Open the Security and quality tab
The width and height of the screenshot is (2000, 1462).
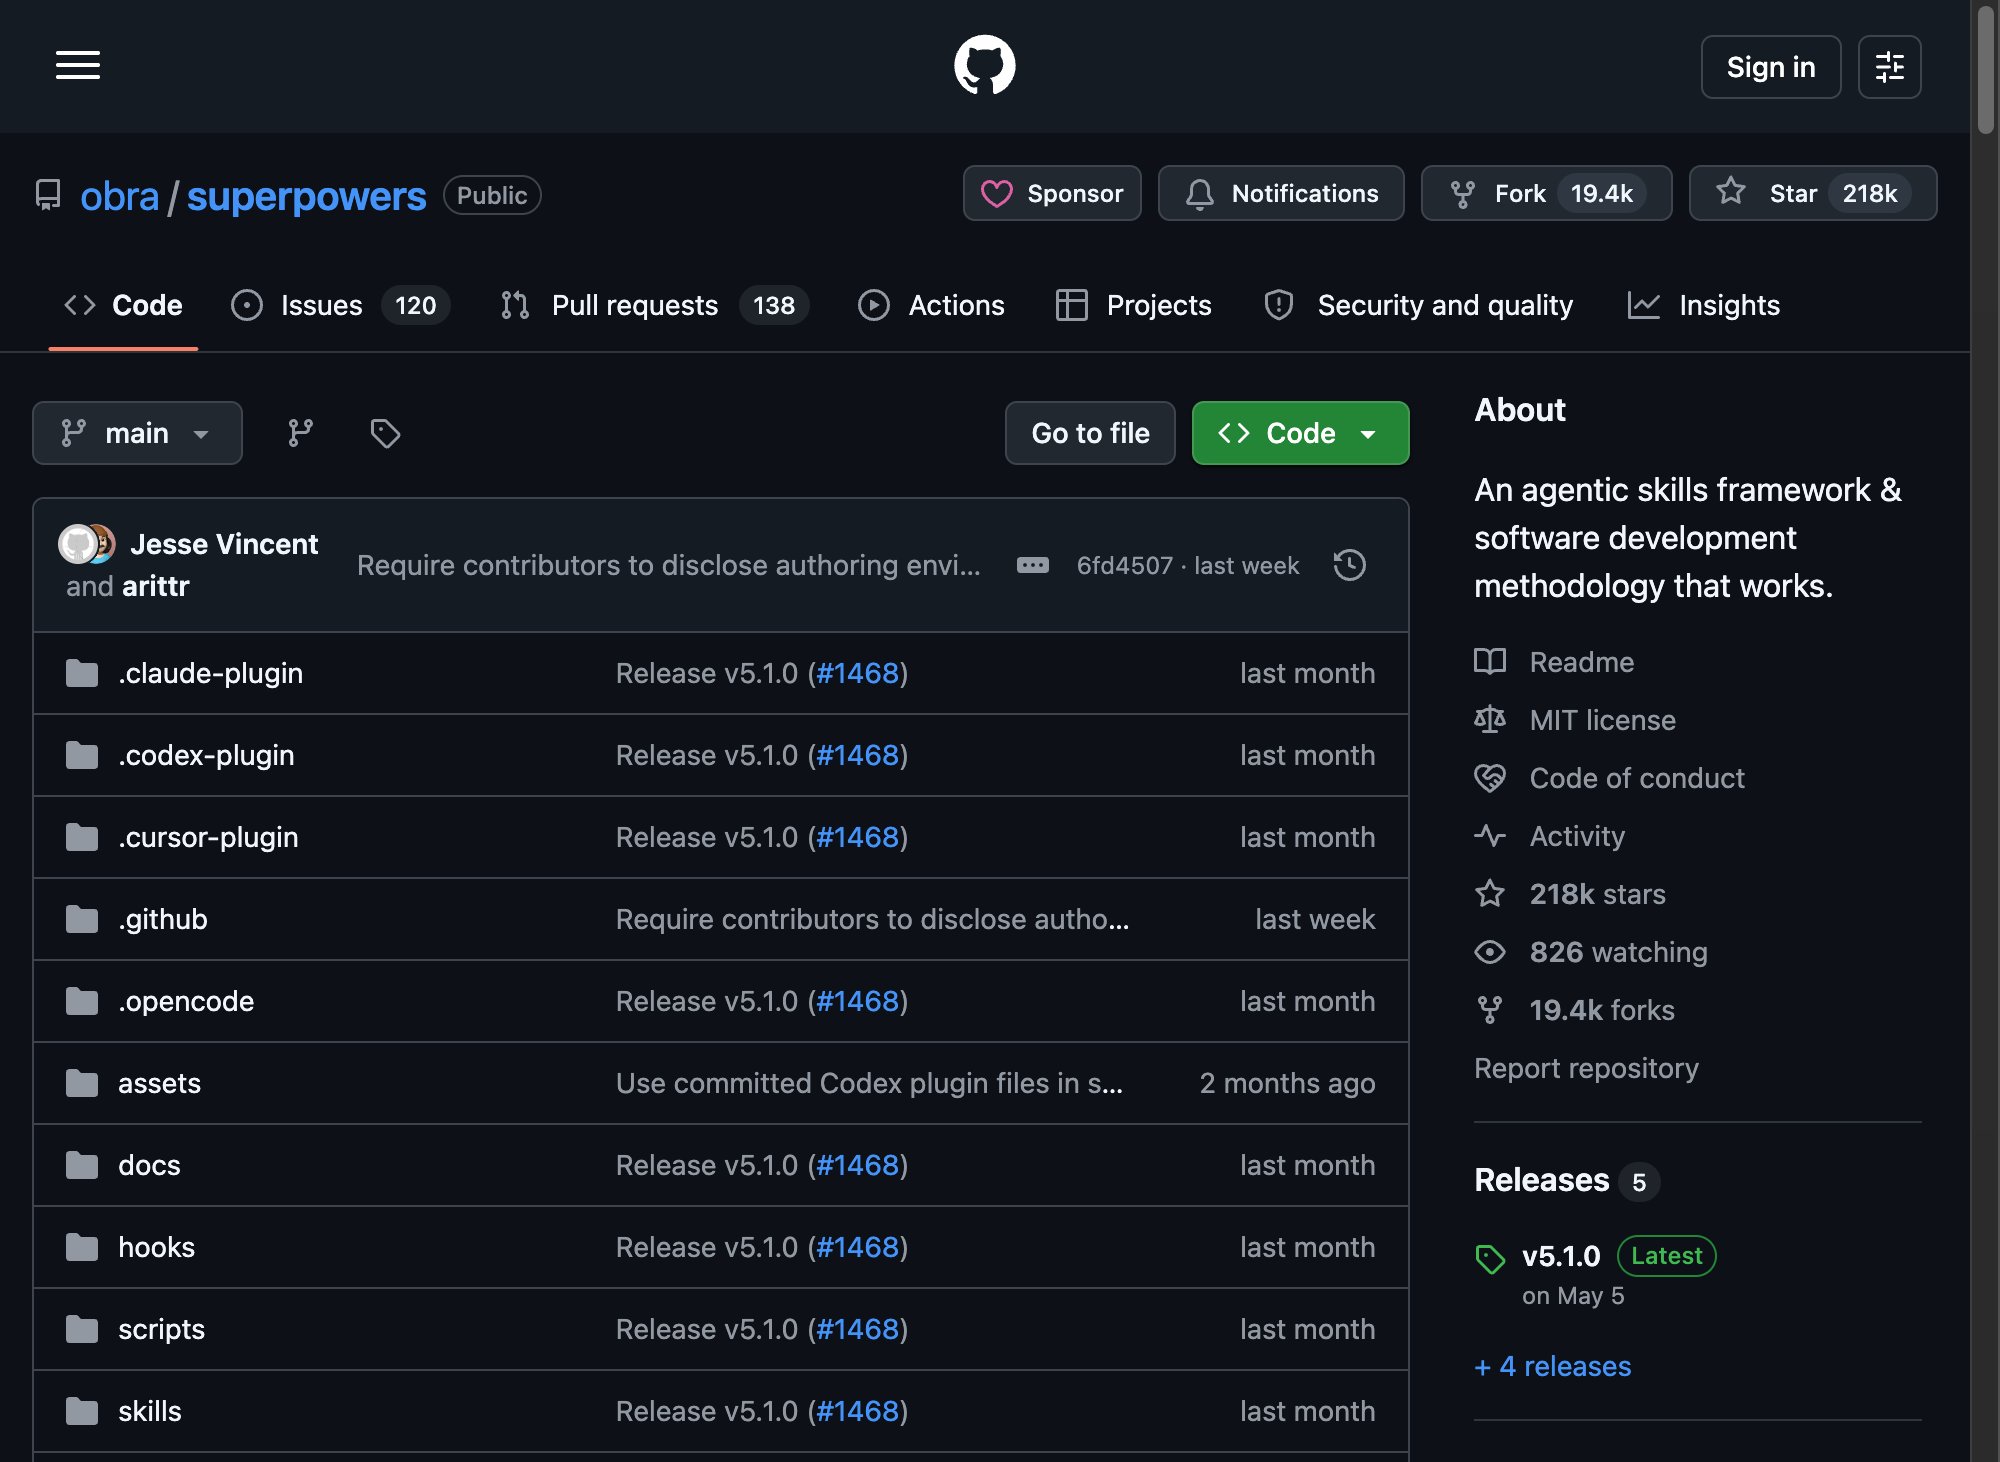point(1418,305)
